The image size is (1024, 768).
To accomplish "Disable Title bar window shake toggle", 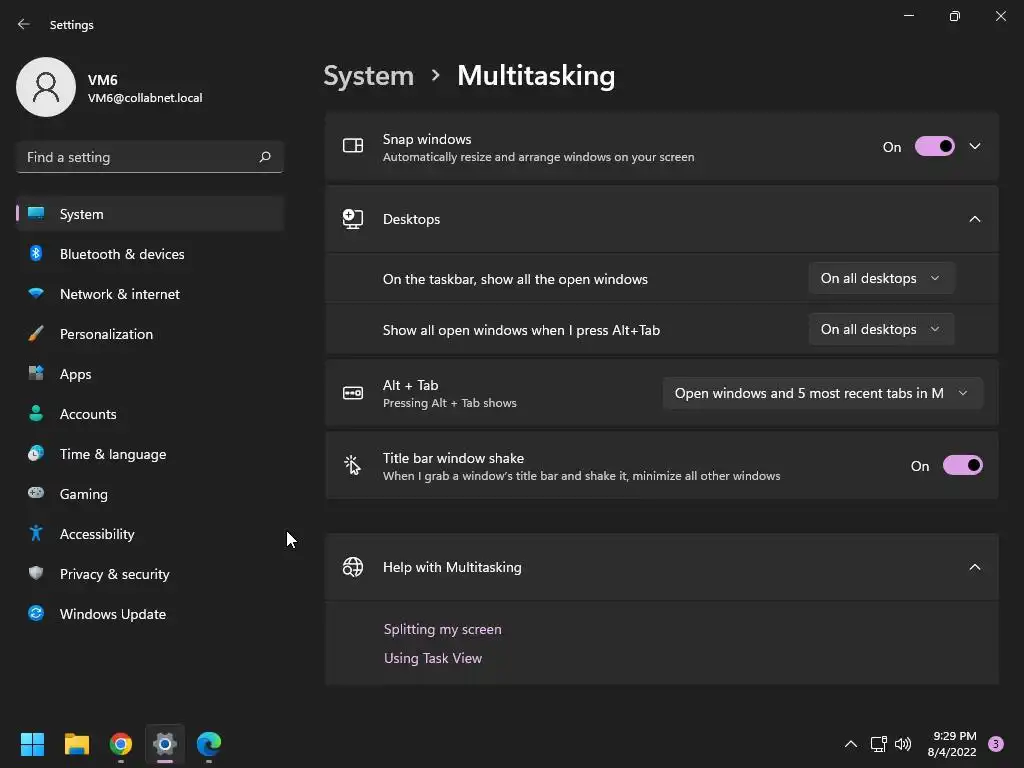I will [962, 466].
